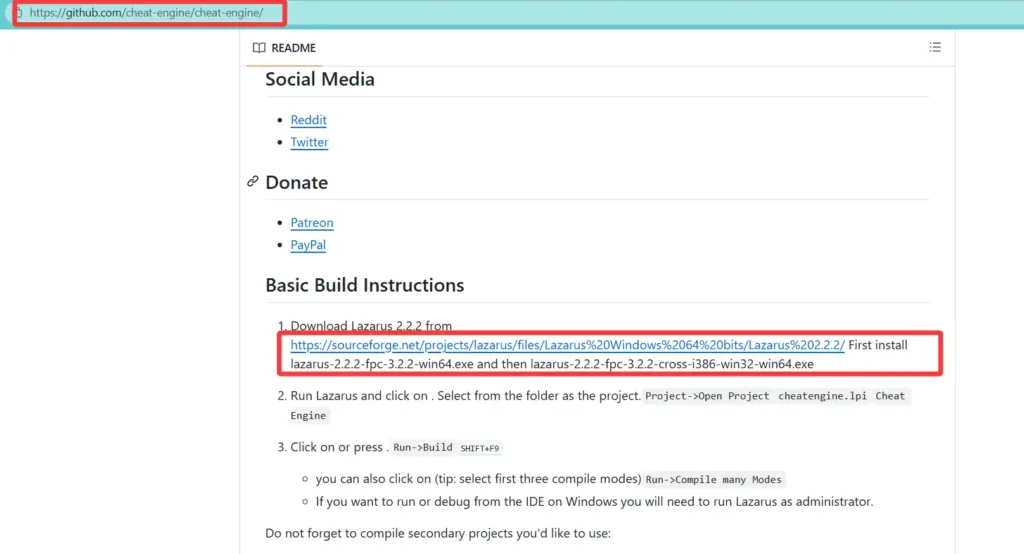The height and width of the screenshot is (554, 1024).
Task: Click the 'run Lazarus as administrator' bullet text
Action: 594,502
